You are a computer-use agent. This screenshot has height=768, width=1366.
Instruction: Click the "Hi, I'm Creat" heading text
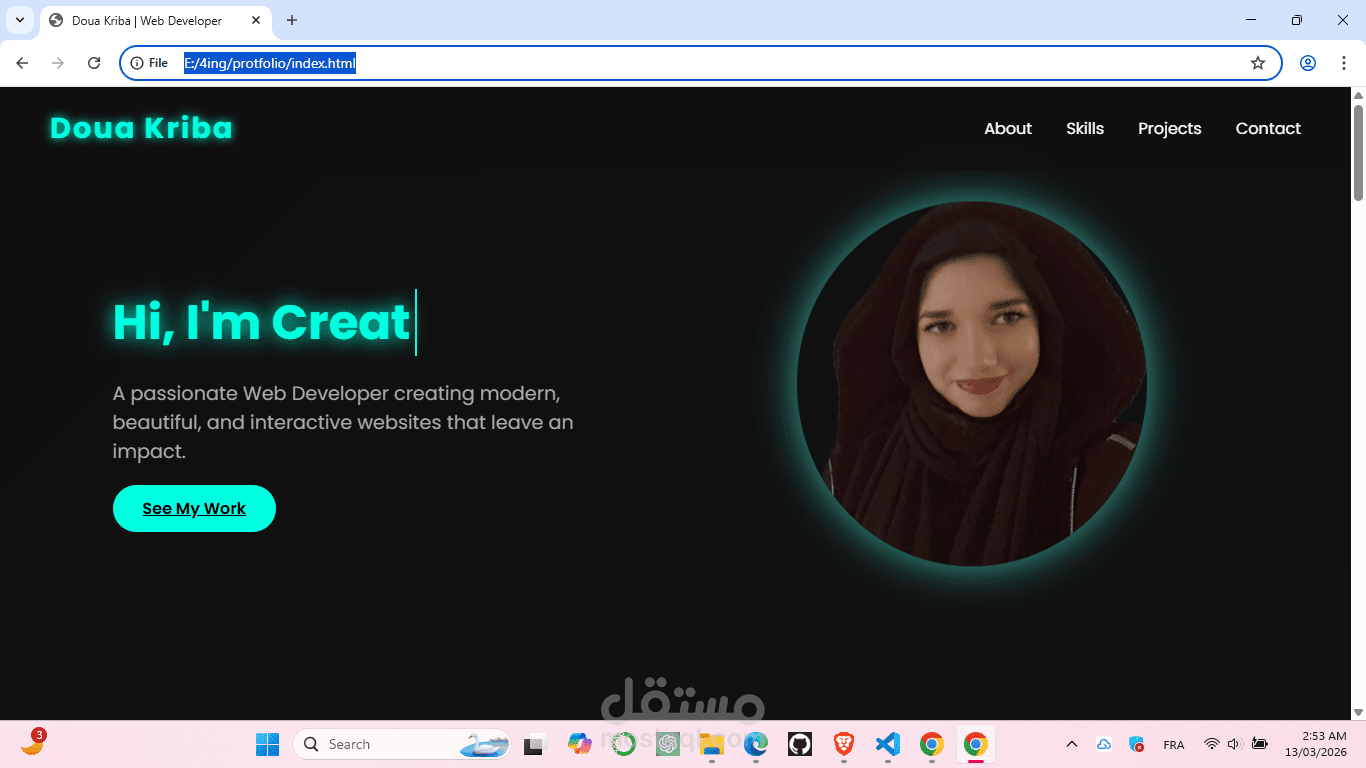click(x=261, y=322)
